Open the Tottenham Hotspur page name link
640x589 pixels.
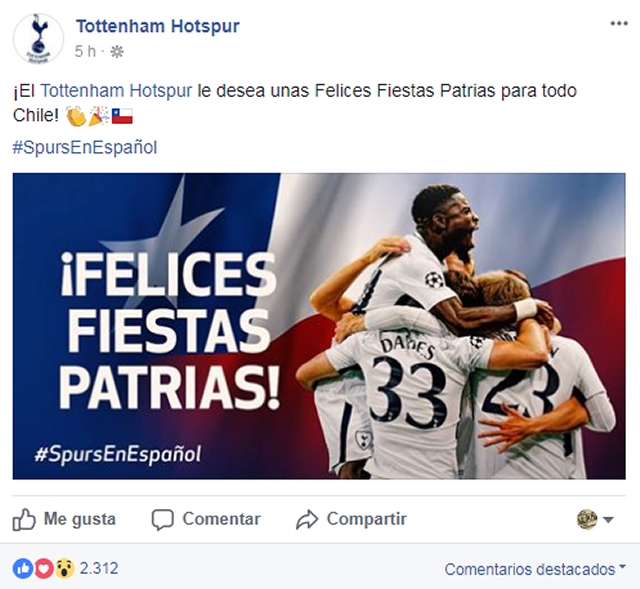[157, 26]
